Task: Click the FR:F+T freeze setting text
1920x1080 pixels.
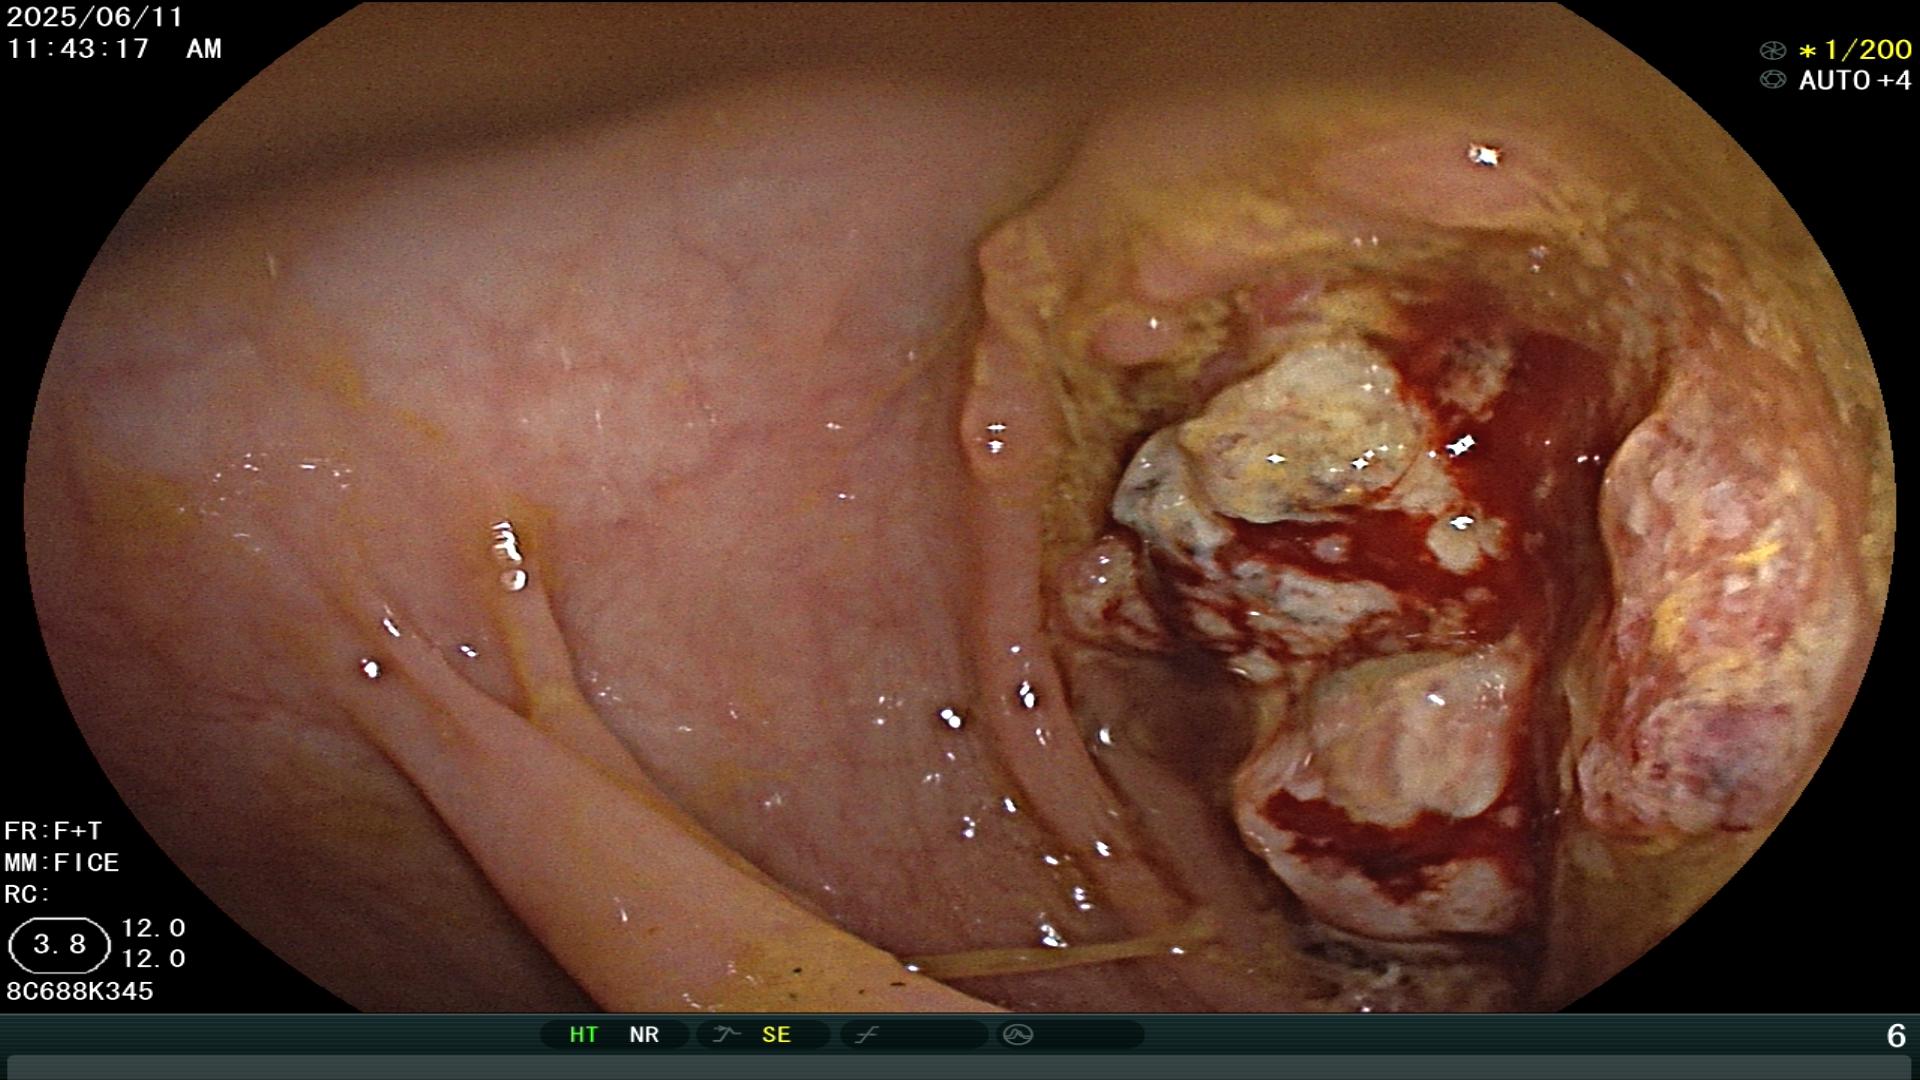Action: pyautogui.click(x=53, y=831)
